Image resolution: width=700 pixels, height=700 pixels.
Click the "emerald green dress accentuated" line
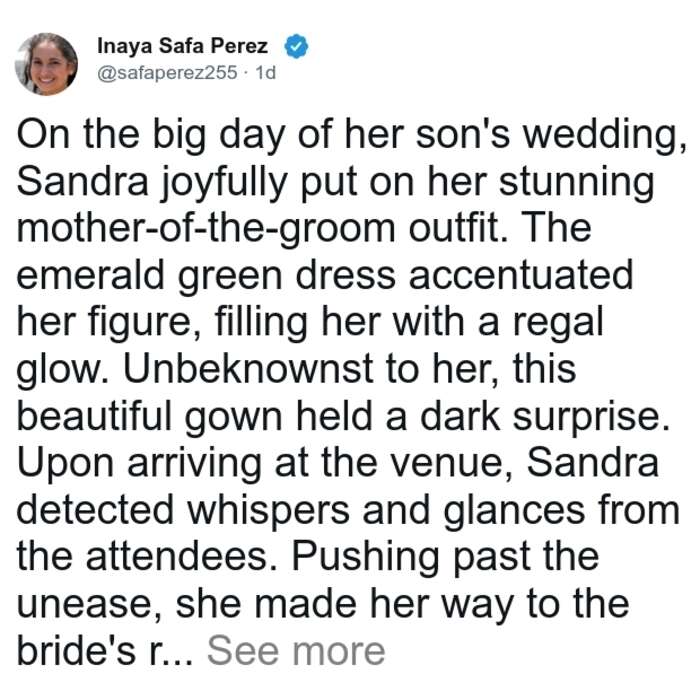pos(325,276)
